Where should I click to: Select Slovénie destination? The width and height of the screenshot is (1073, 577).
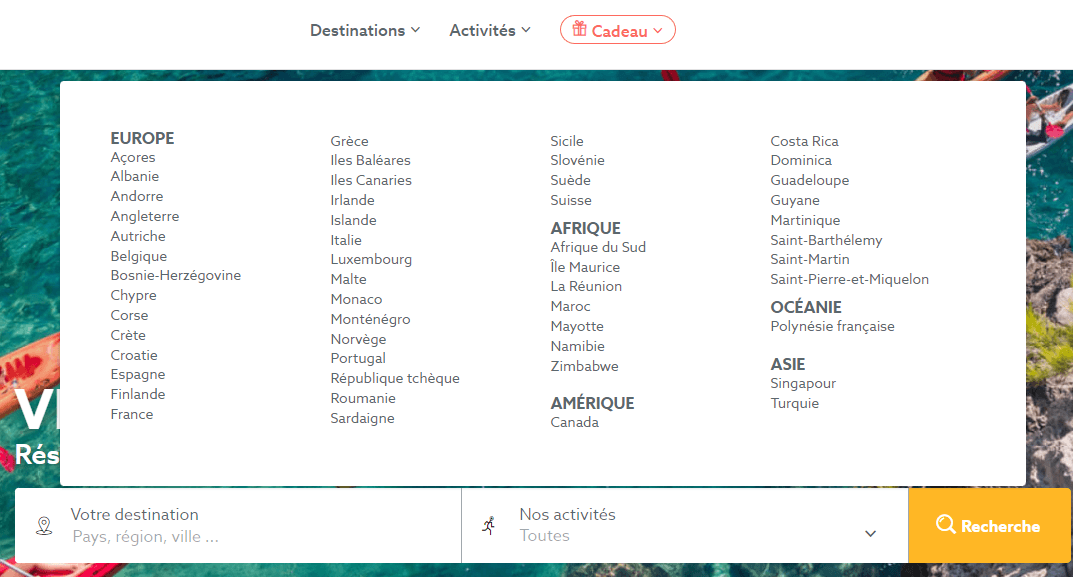[x=578, y=160]
